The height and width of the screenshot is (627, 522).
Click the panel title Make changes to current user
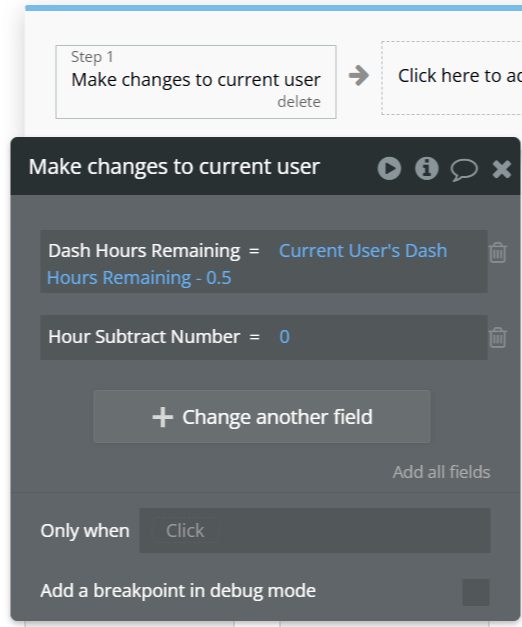coord(174,167)
